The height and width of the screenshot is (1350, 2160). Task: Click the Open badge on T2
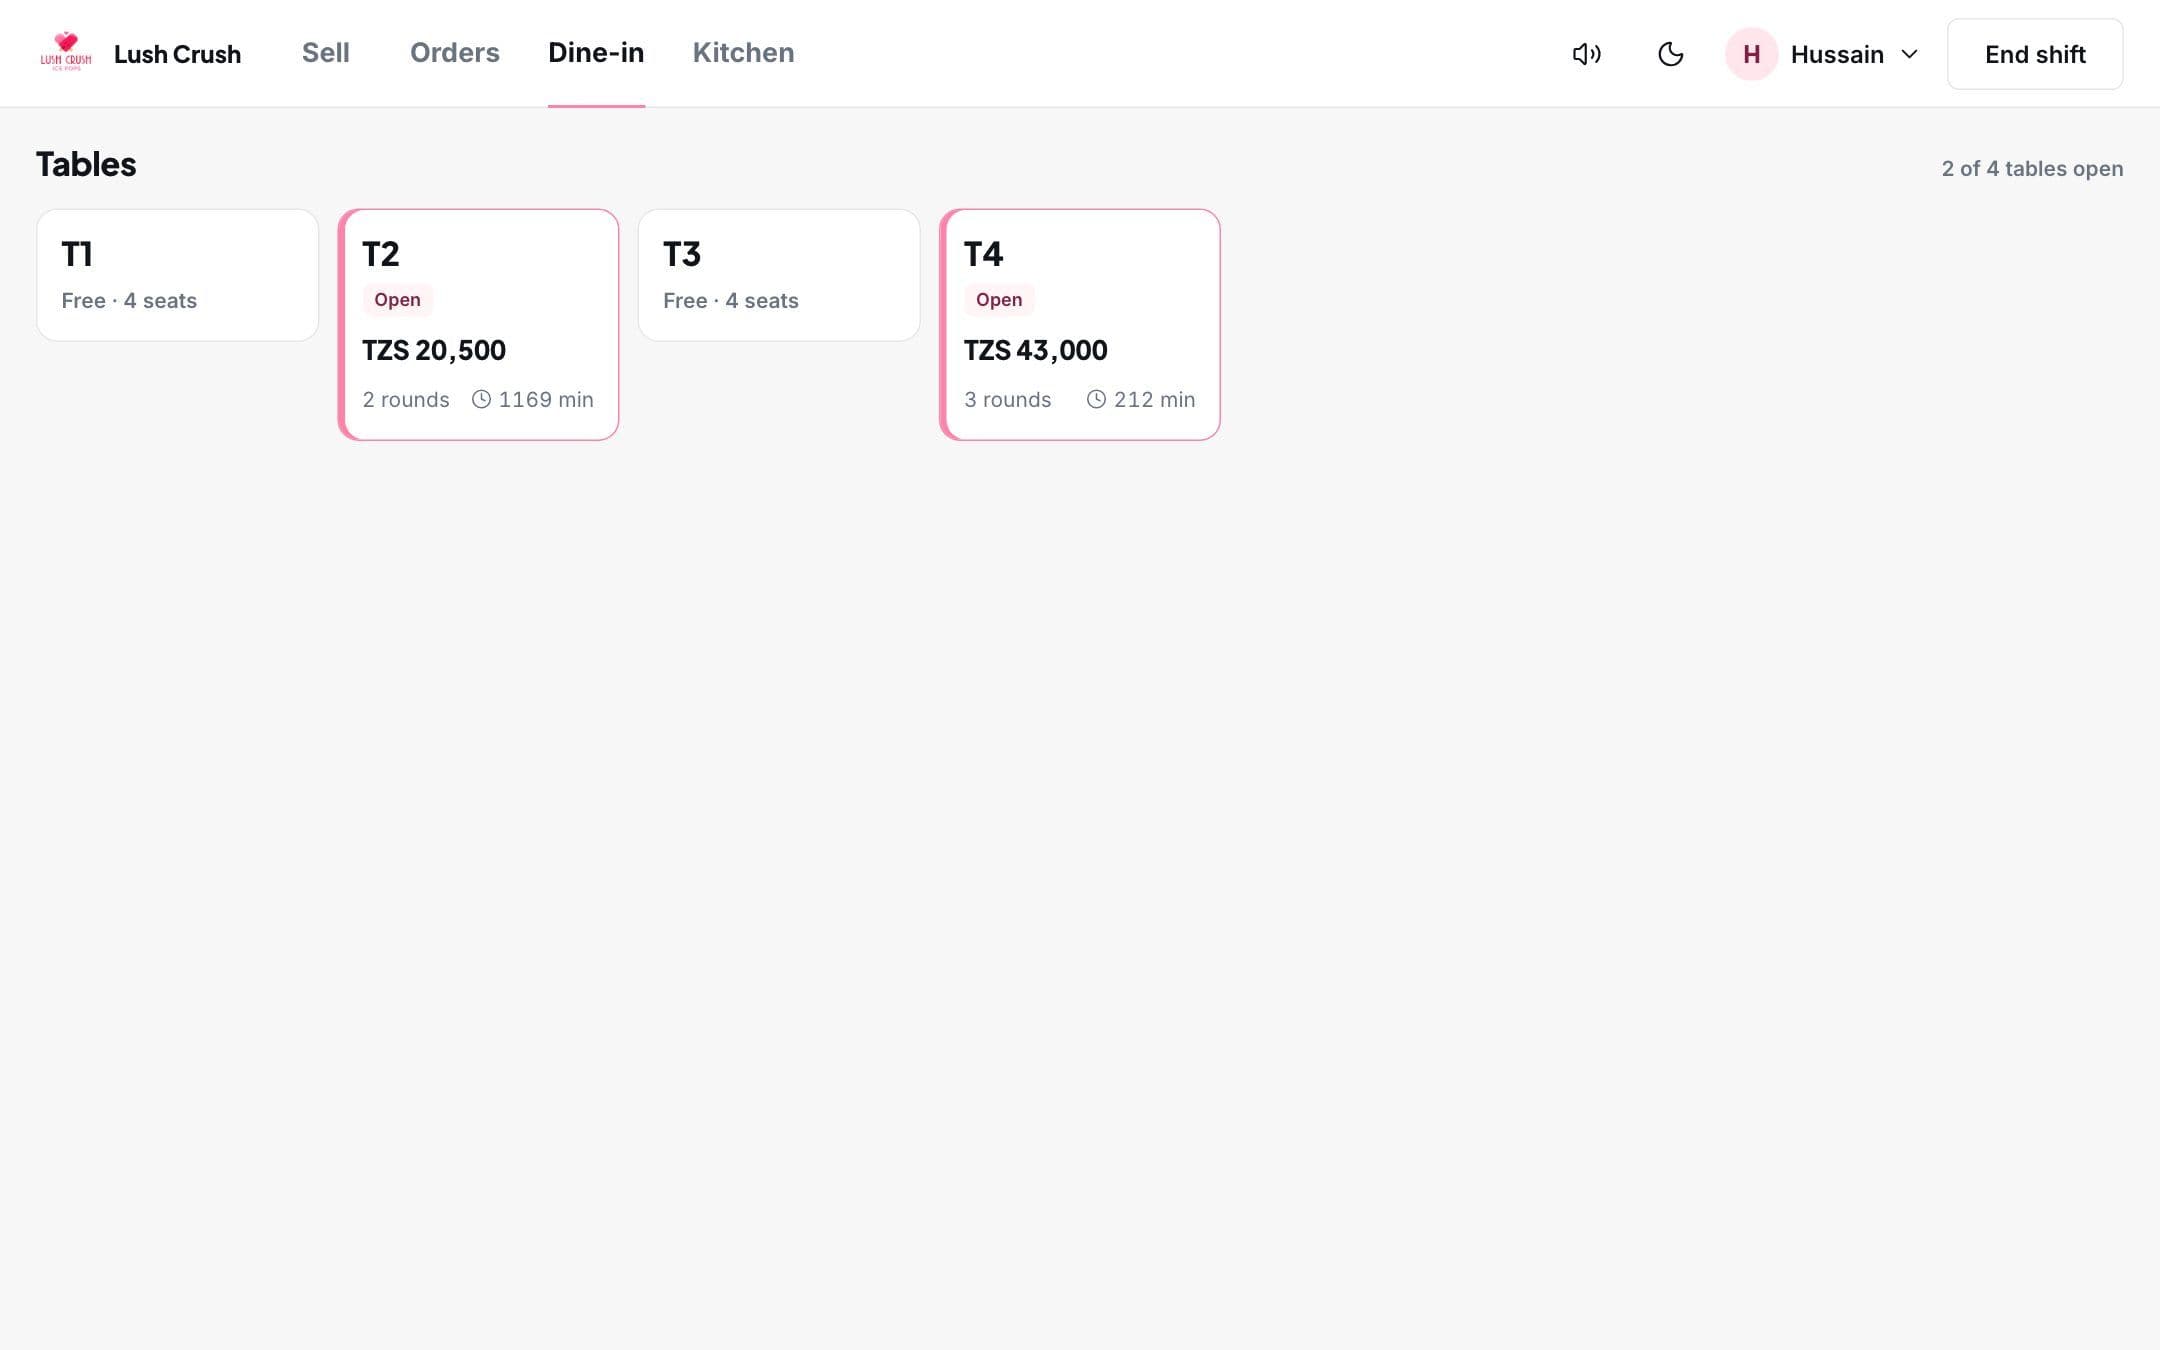point(397,300)
